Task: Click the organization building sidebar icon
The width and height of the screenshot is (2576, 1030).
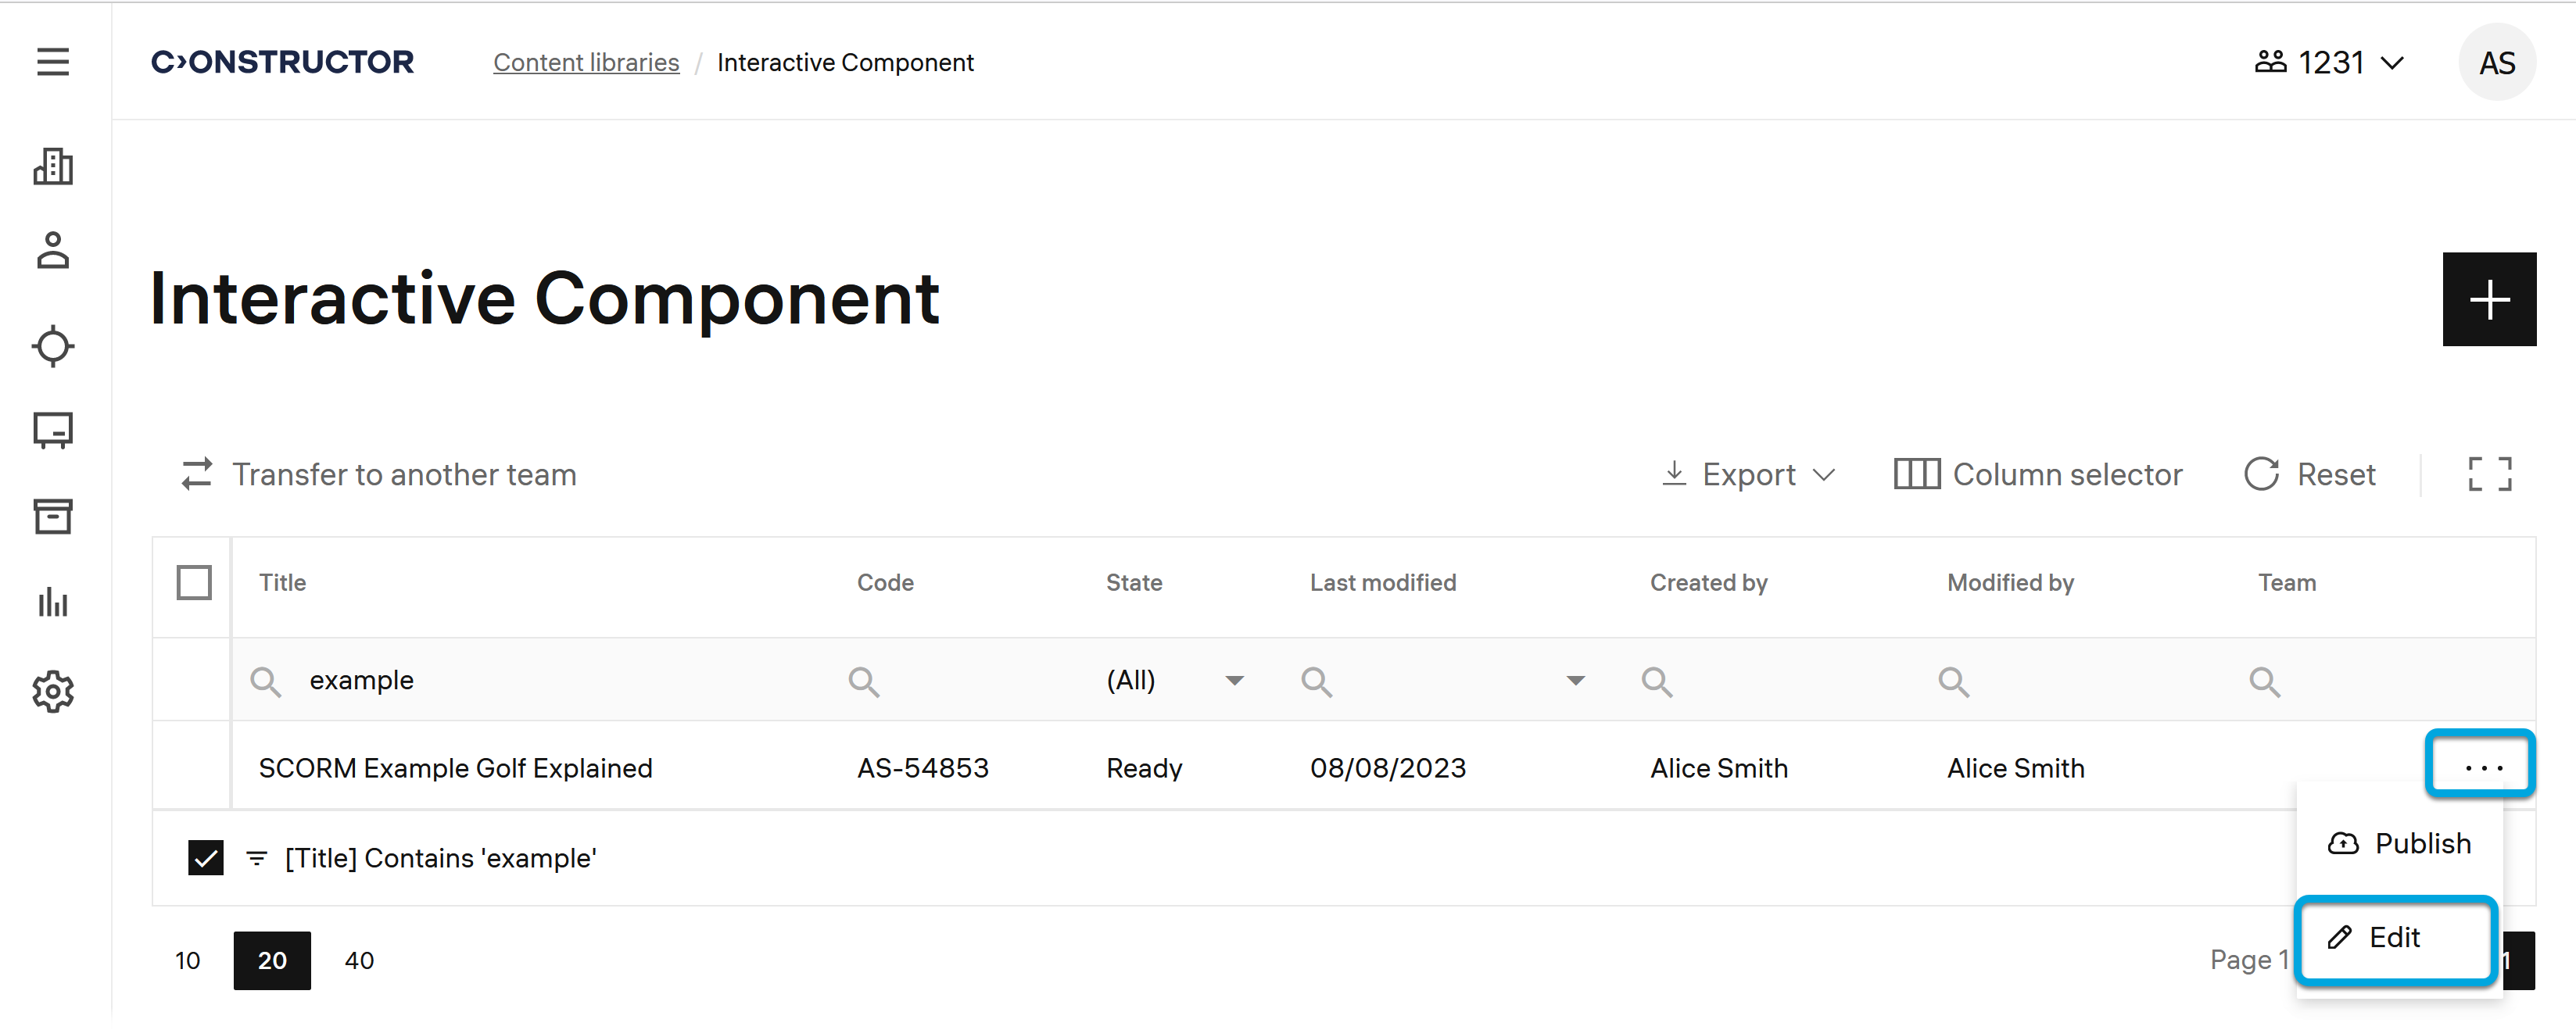Action: click(x=53, y=166)
